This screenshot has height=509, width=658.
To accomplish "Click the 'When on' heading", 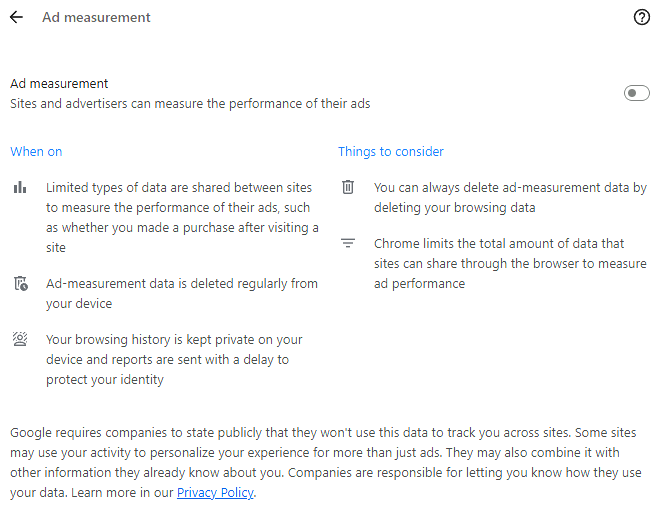I will [36, 151].
